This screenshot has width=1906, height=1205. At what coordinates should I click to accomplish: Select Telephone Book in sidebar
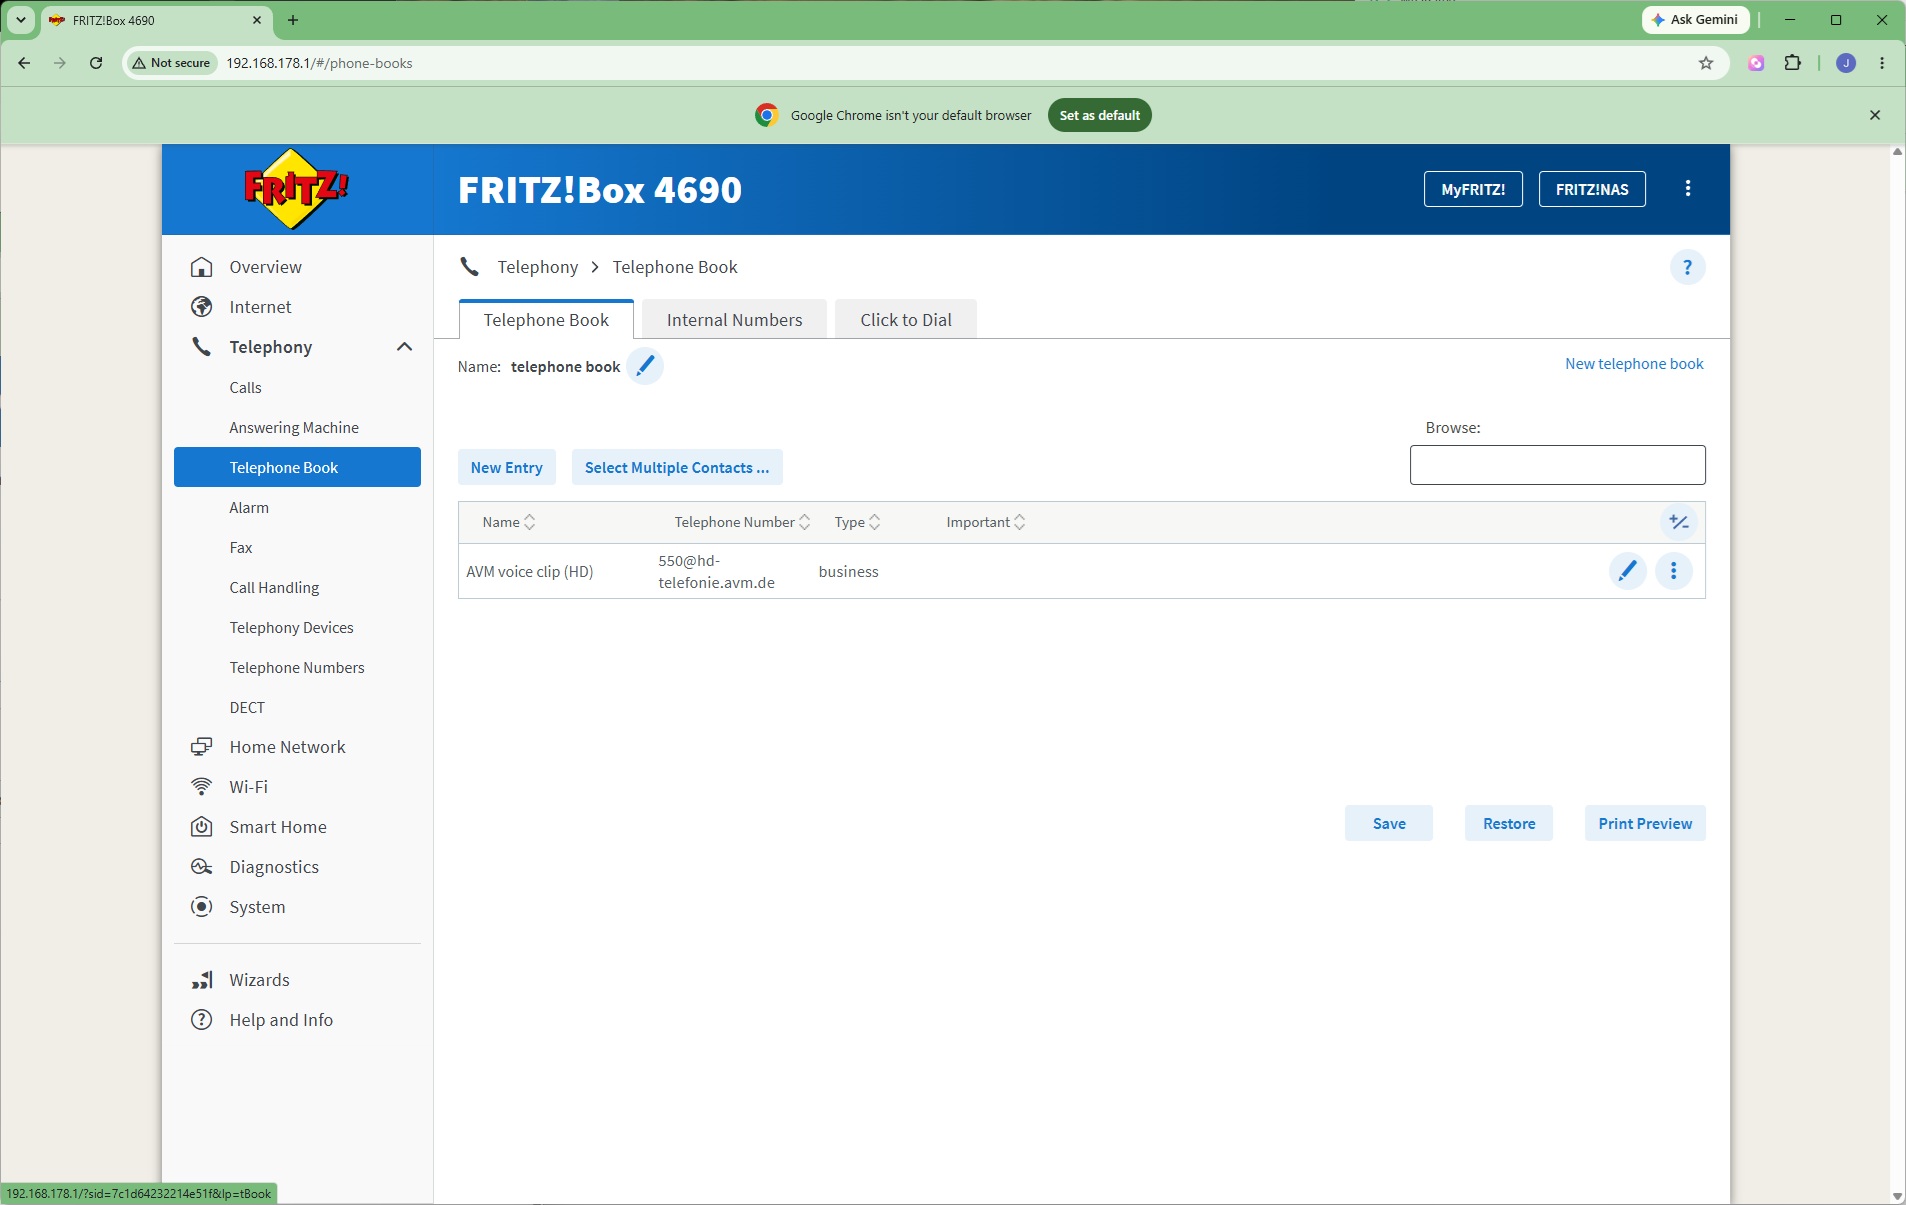pyautogui.click(x=297, y=468)
